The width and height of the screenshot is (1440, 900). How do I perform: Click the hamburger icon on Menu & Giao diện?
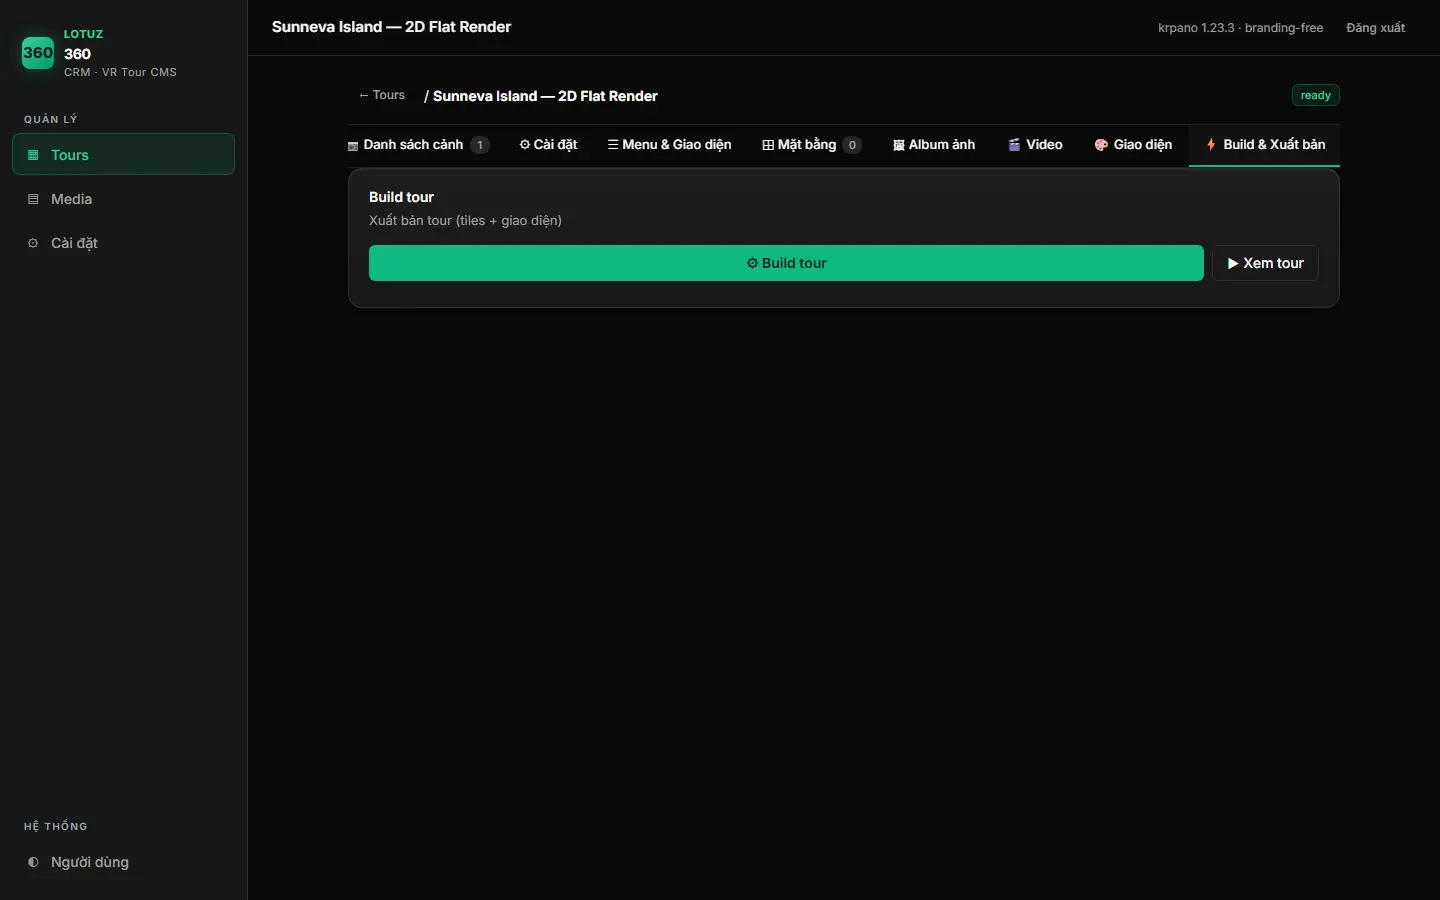pyautogui.click(x=613, y=145)
